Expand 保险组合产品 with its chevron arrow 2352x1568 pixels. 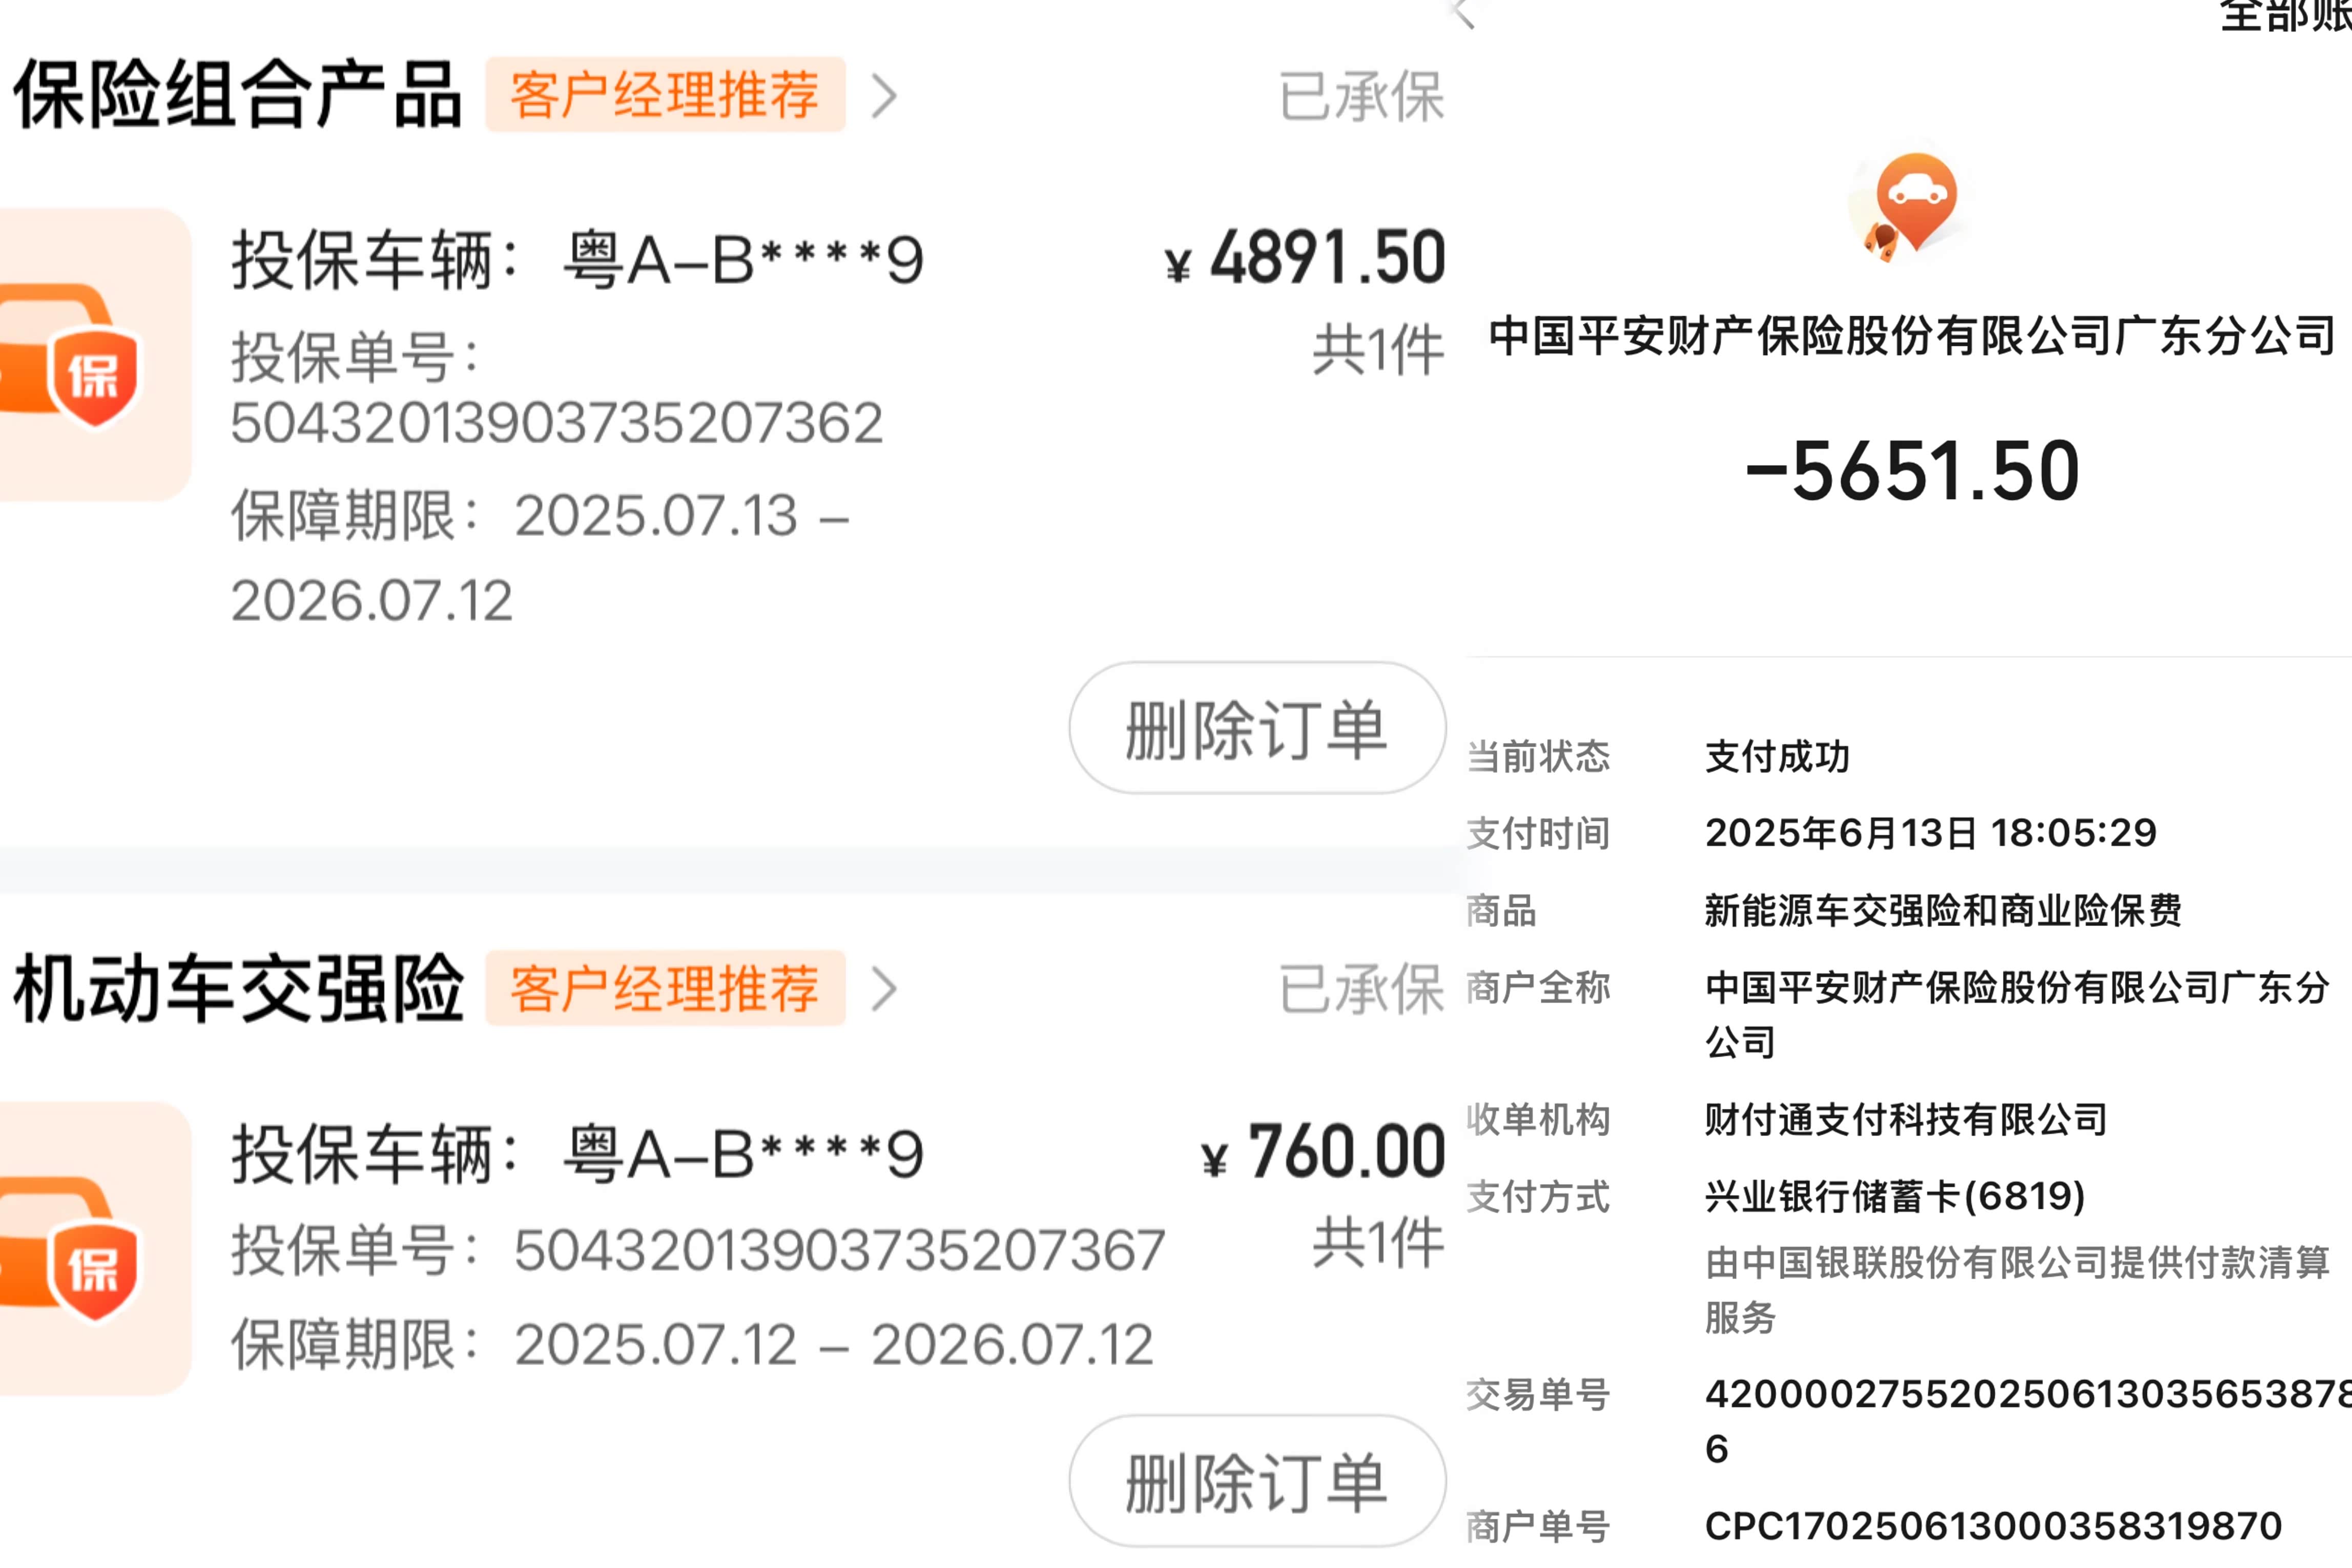coord(884,97)
